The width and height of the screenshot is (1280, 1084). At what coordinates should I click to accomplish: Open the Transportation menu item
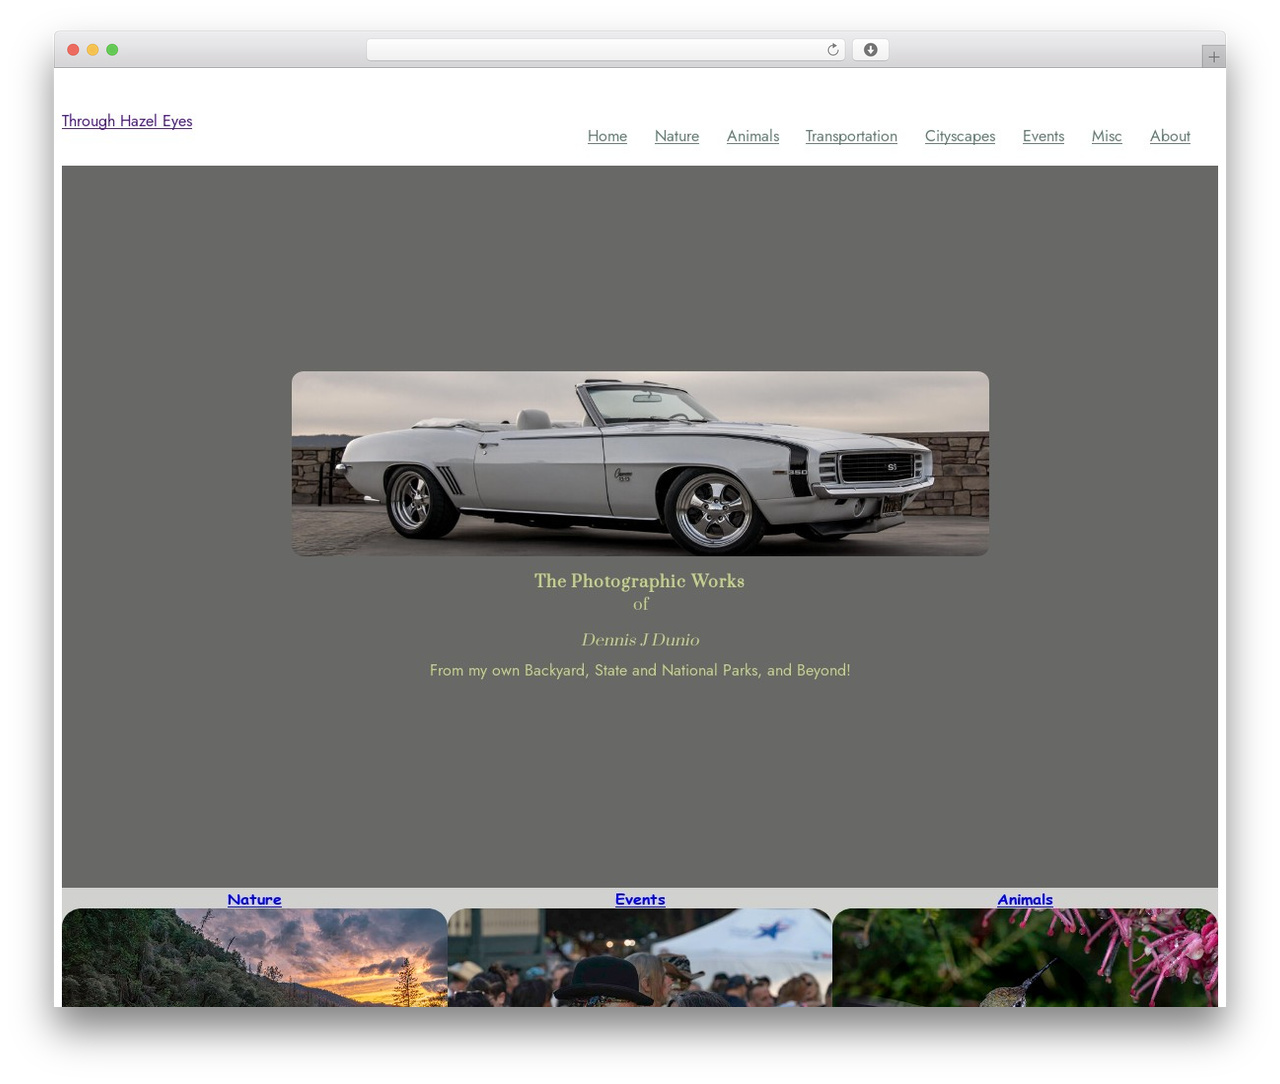851,136
